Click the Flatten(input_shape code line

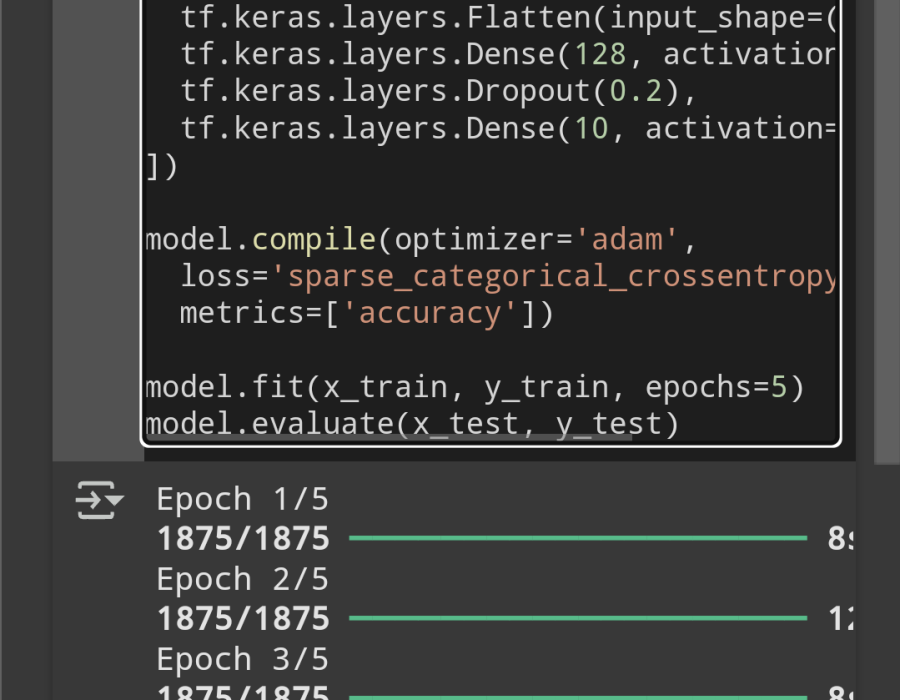coord(509,18)
